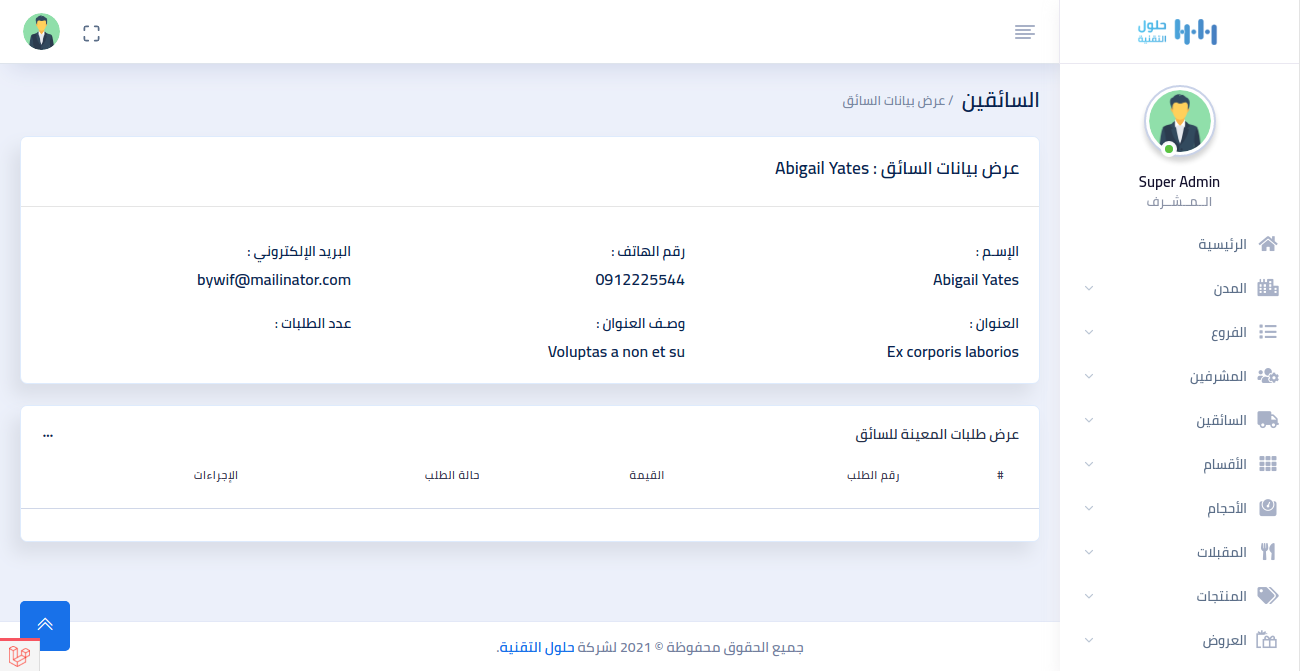Click the grid icon for الأقسام
This screenshot has height=671, width=1300.
point(1268,464)
